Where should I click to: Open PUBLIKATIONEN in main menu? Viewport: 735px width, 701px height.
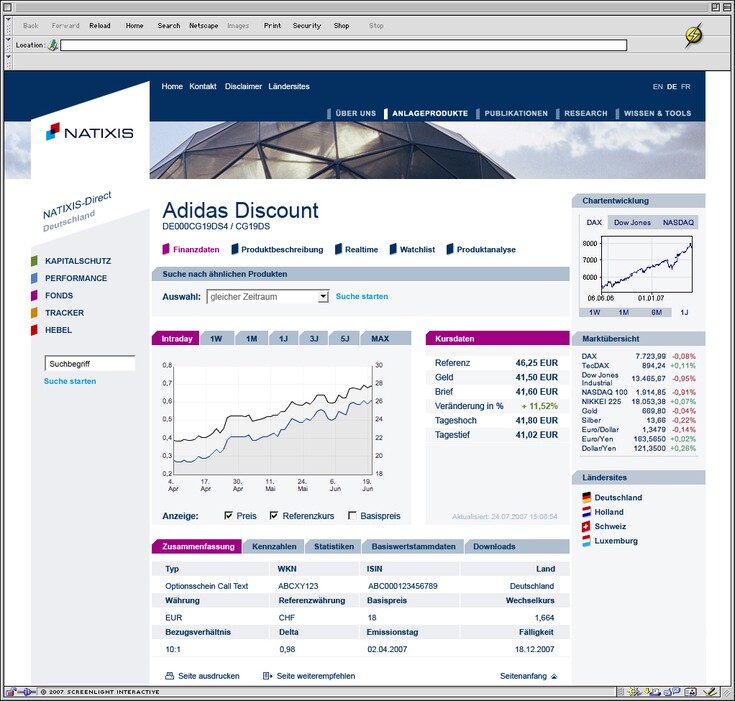coord(516,113)
